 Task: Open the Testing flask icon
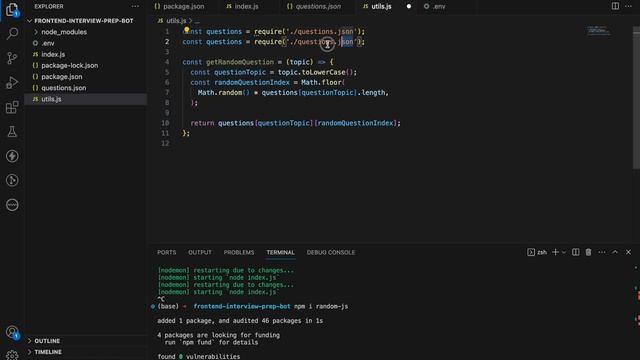click(x=12, y=132)
